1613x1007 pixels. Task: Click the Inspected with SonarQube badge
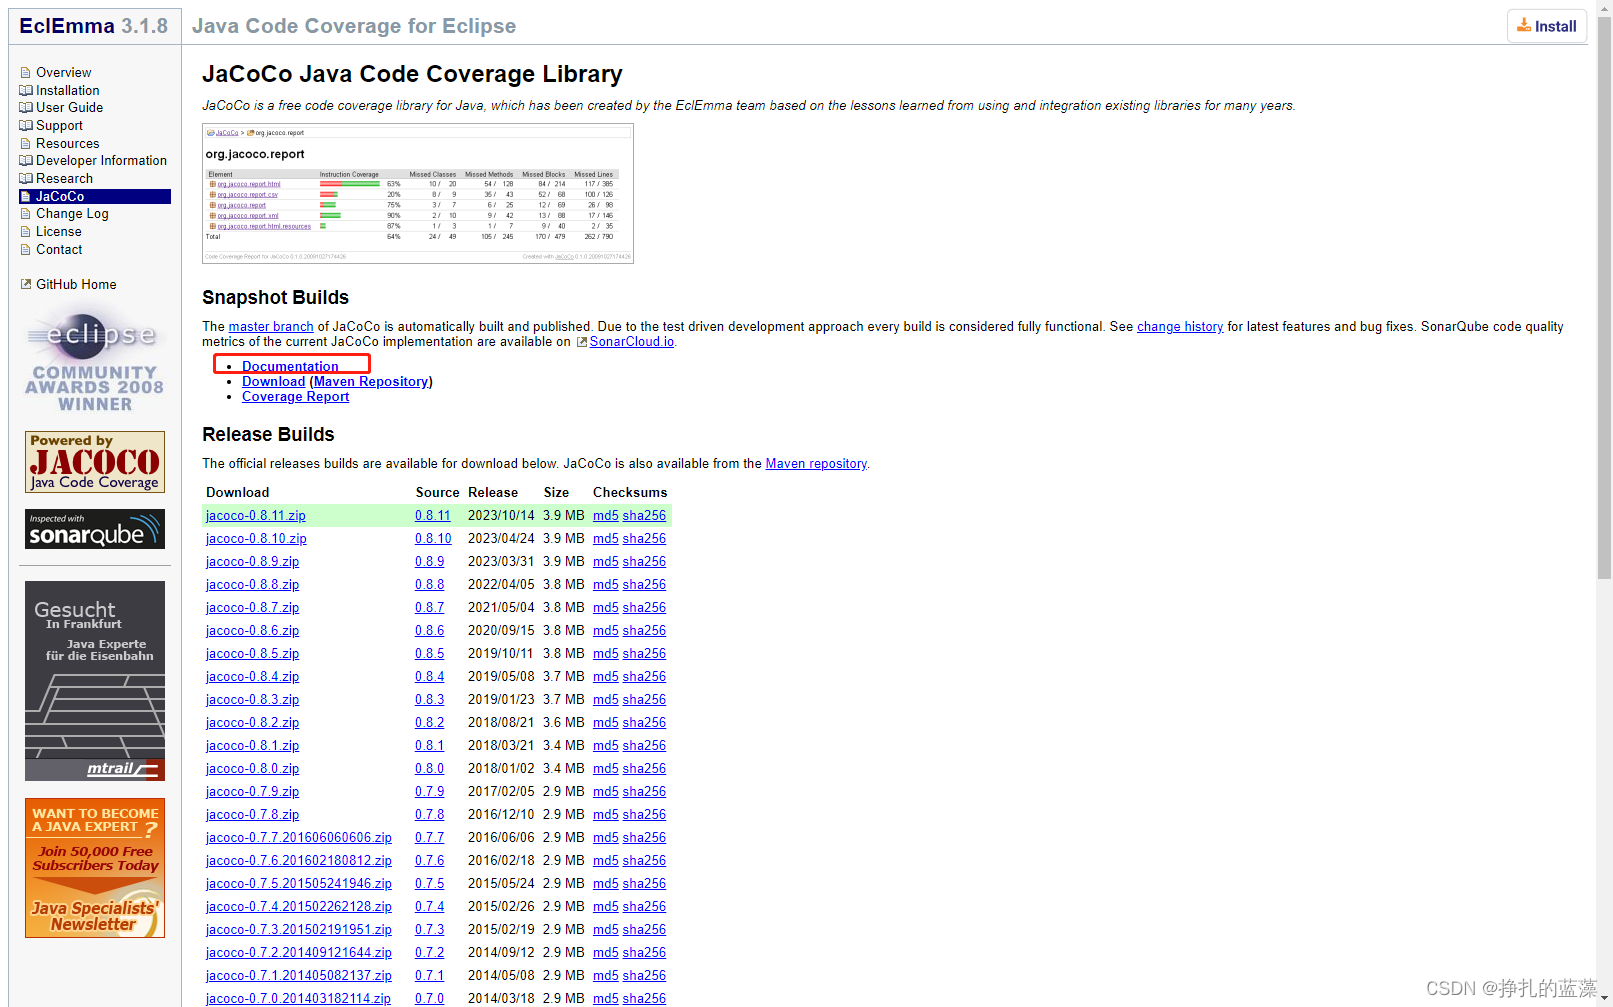pyautogui.click(x=94, y=529)
